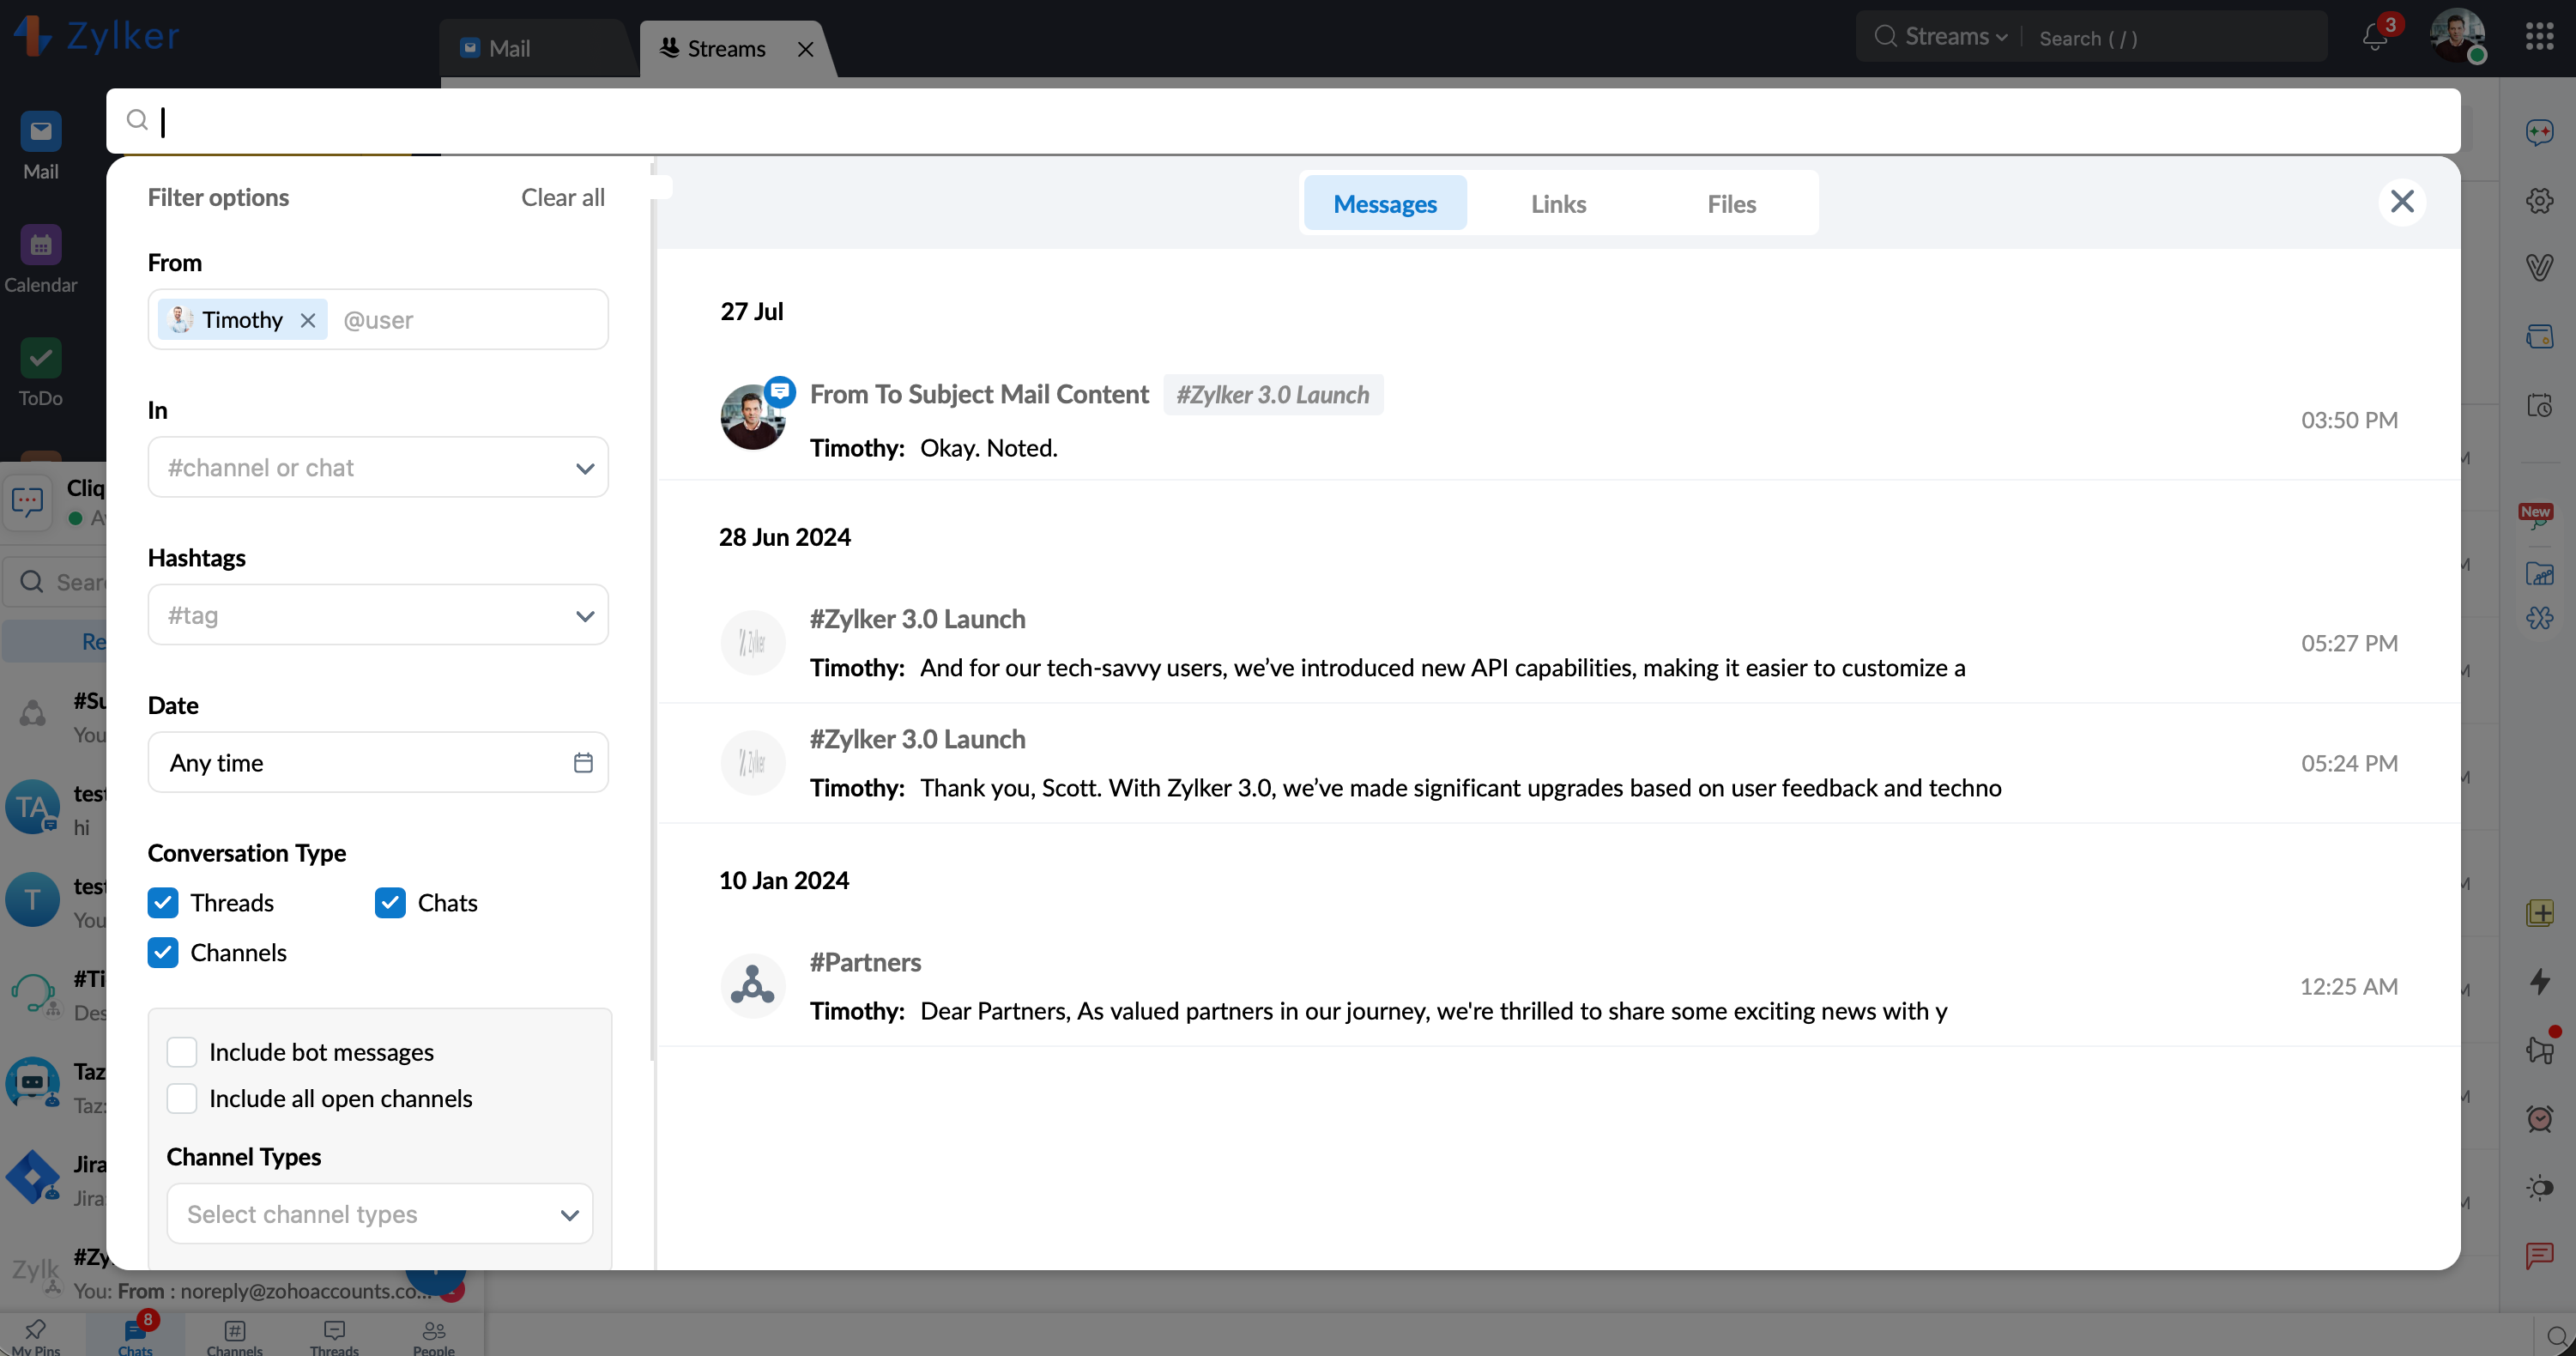Open People in the bottom bar
2576x1356 pixels.
coord(434,1336)
